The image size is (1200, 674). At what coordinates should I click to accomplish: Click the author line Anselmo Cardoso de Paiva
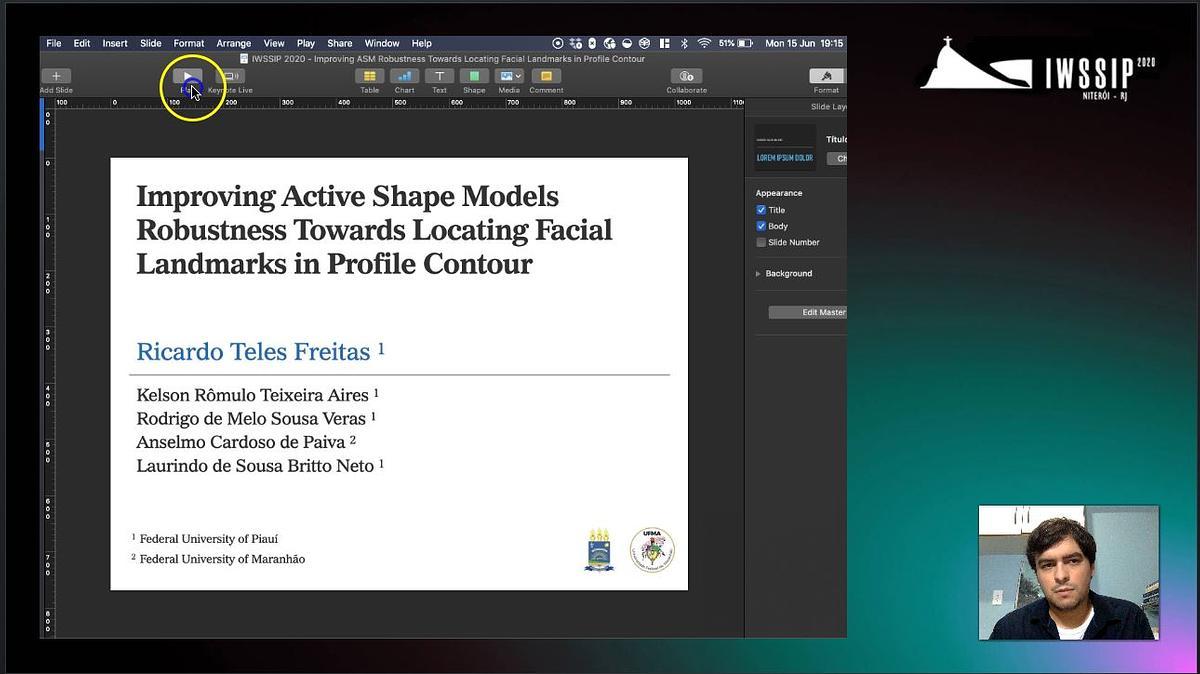246,442
